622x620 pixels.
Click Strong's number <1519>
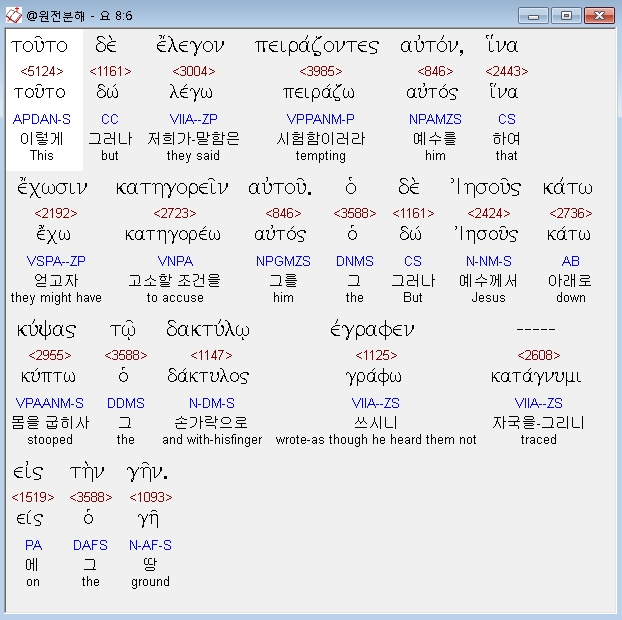(x=33, y=497)
